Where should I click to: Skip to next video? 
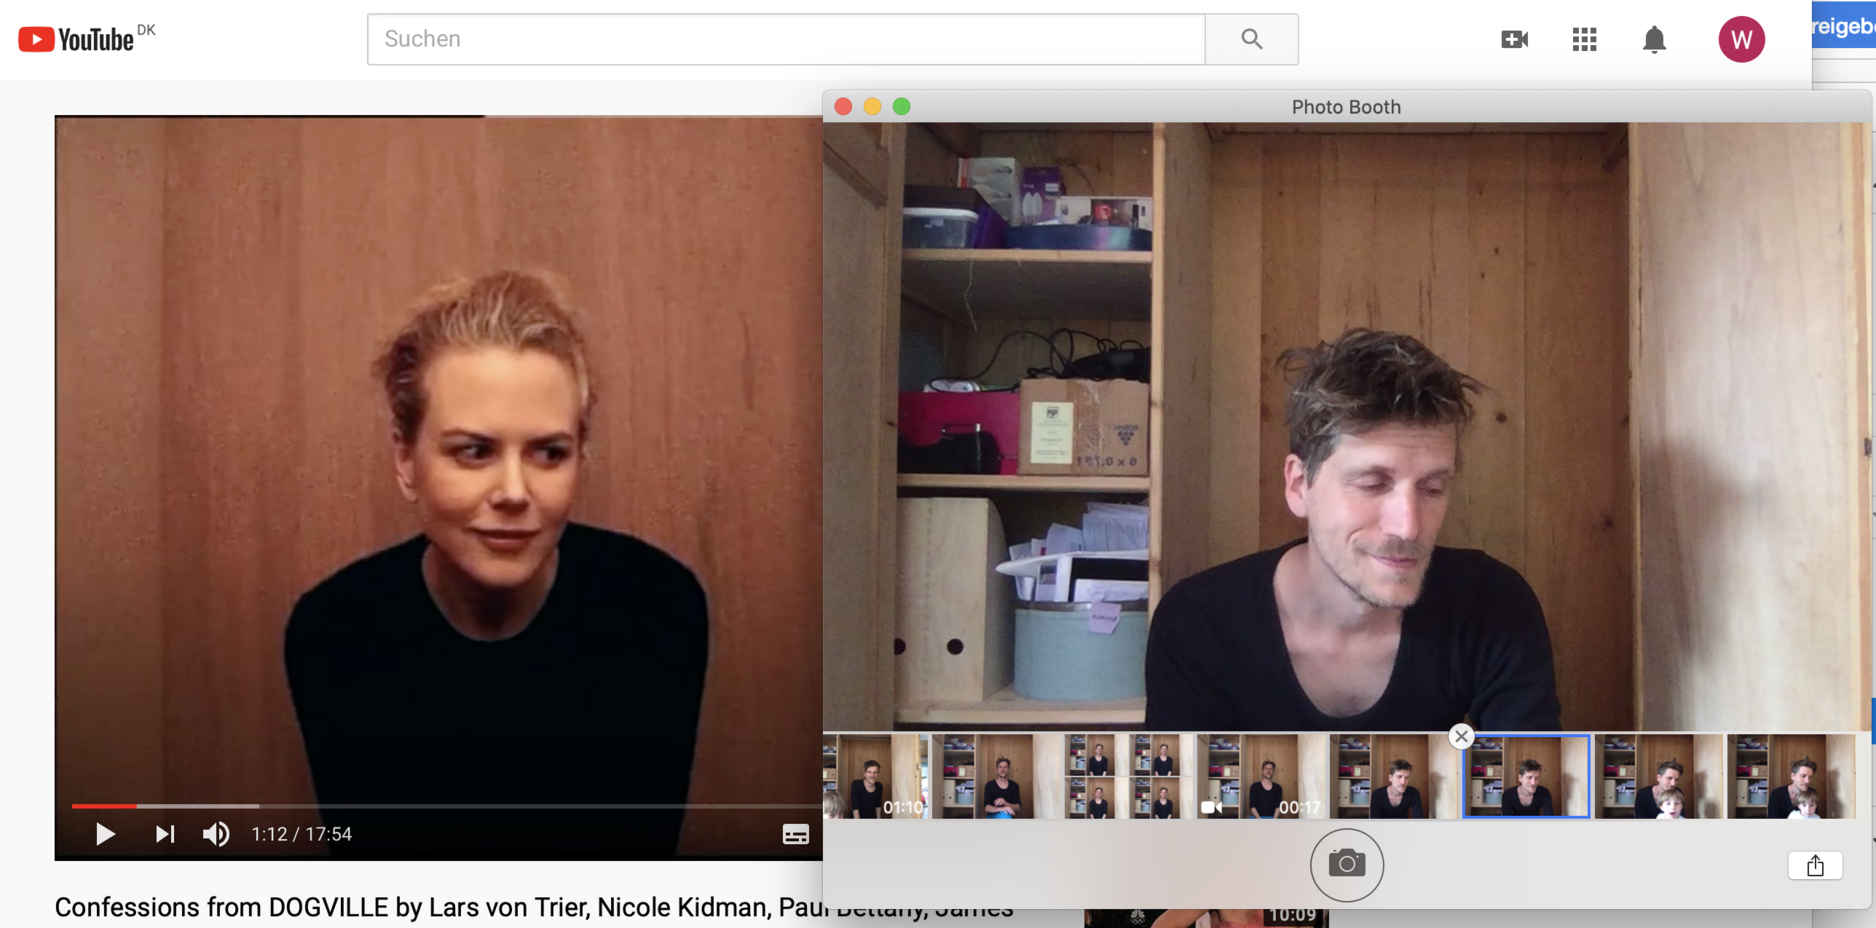tap(165, 834)
